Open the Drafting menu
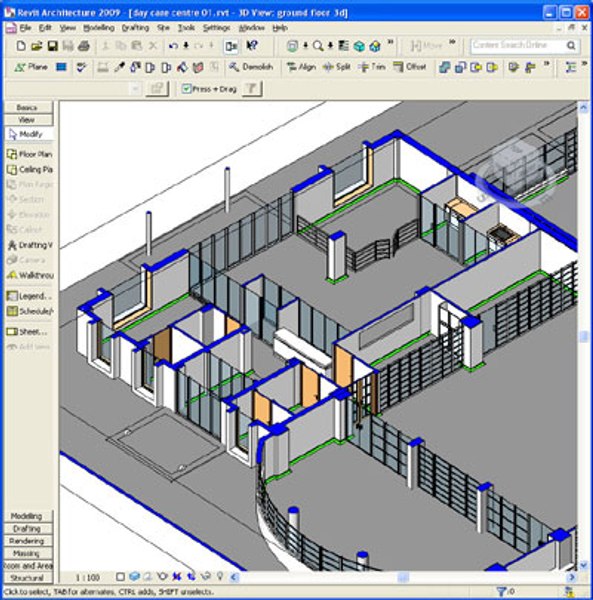This screenshot has height=600, width=593. click(x=135, y=28)
